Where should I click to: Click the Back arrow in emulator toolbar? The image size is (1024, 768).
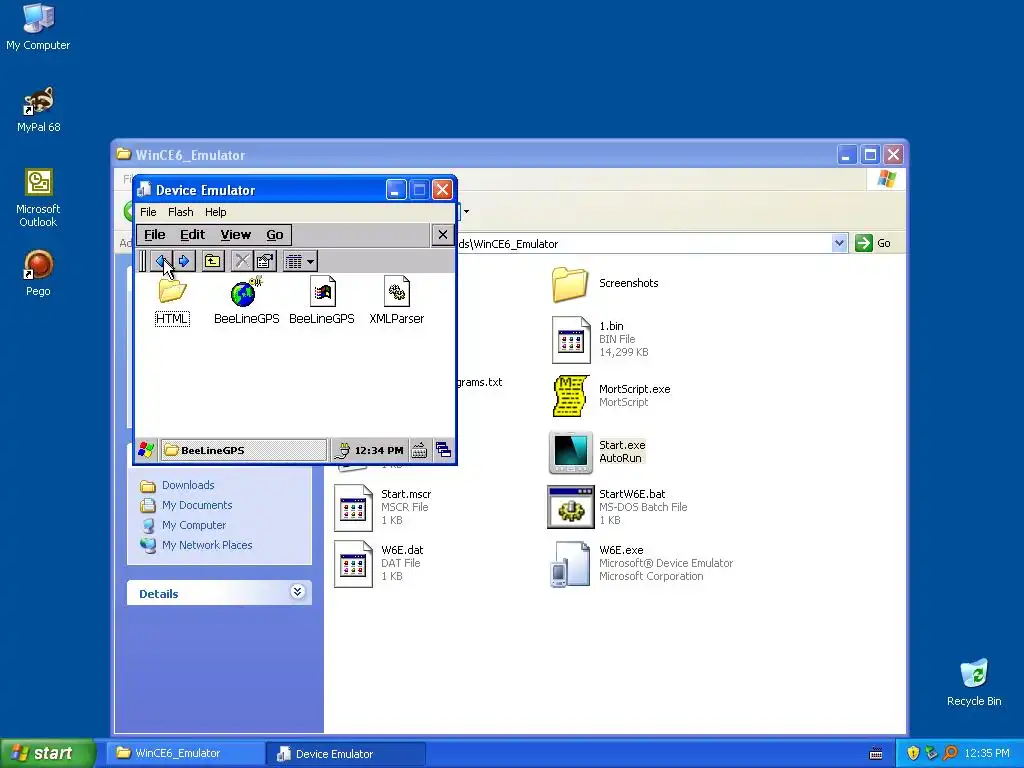(161, 261)
